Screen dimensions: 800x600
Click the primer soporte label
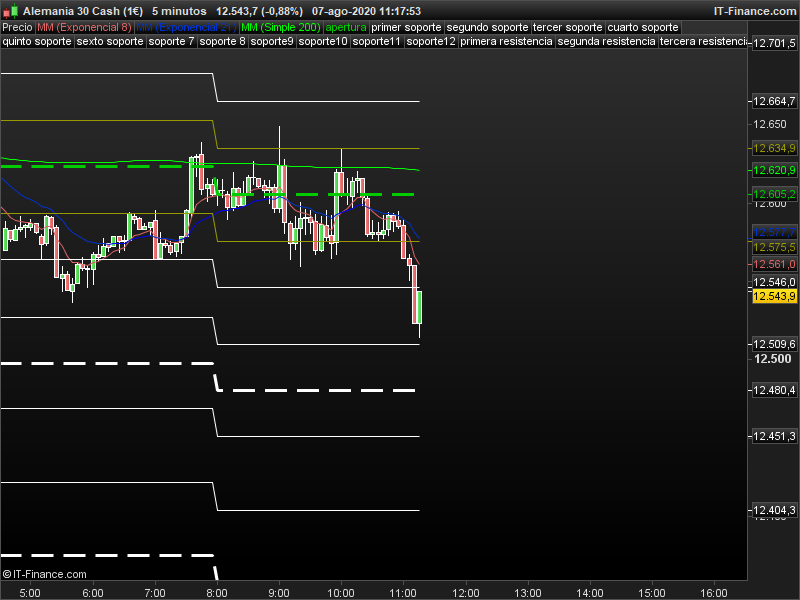point(406,28)
